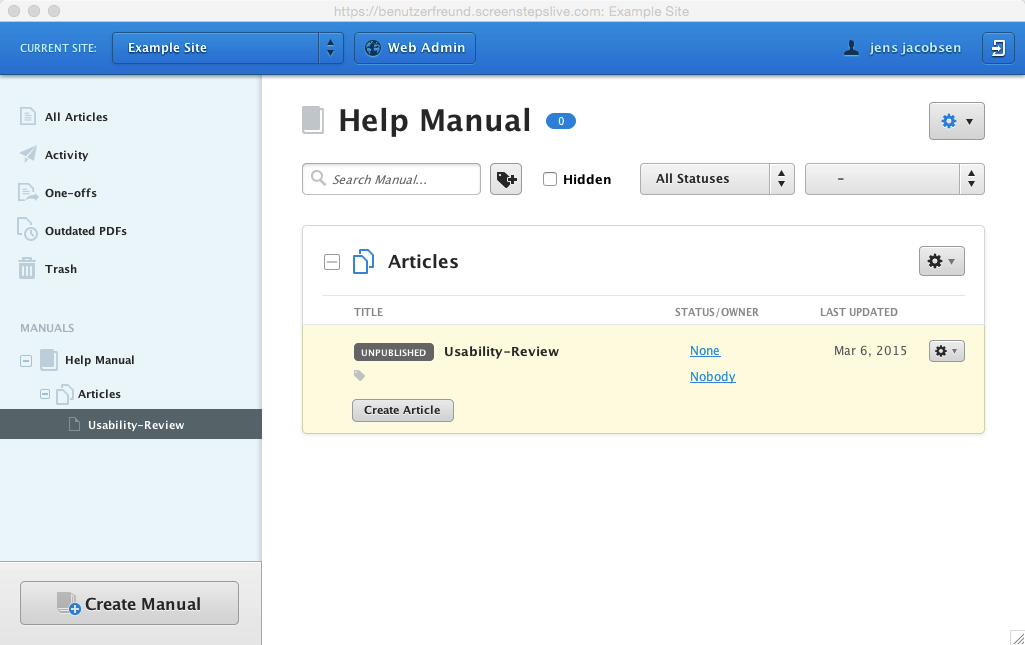Open Outdated PDFs in sidebar
This screenshot has height=645, width=1025.
(86, 231)
